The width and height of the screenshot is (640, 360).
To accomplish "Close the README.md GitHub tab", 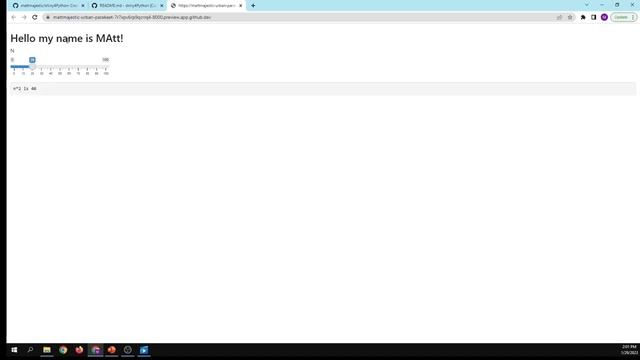I will click(162, 6).
